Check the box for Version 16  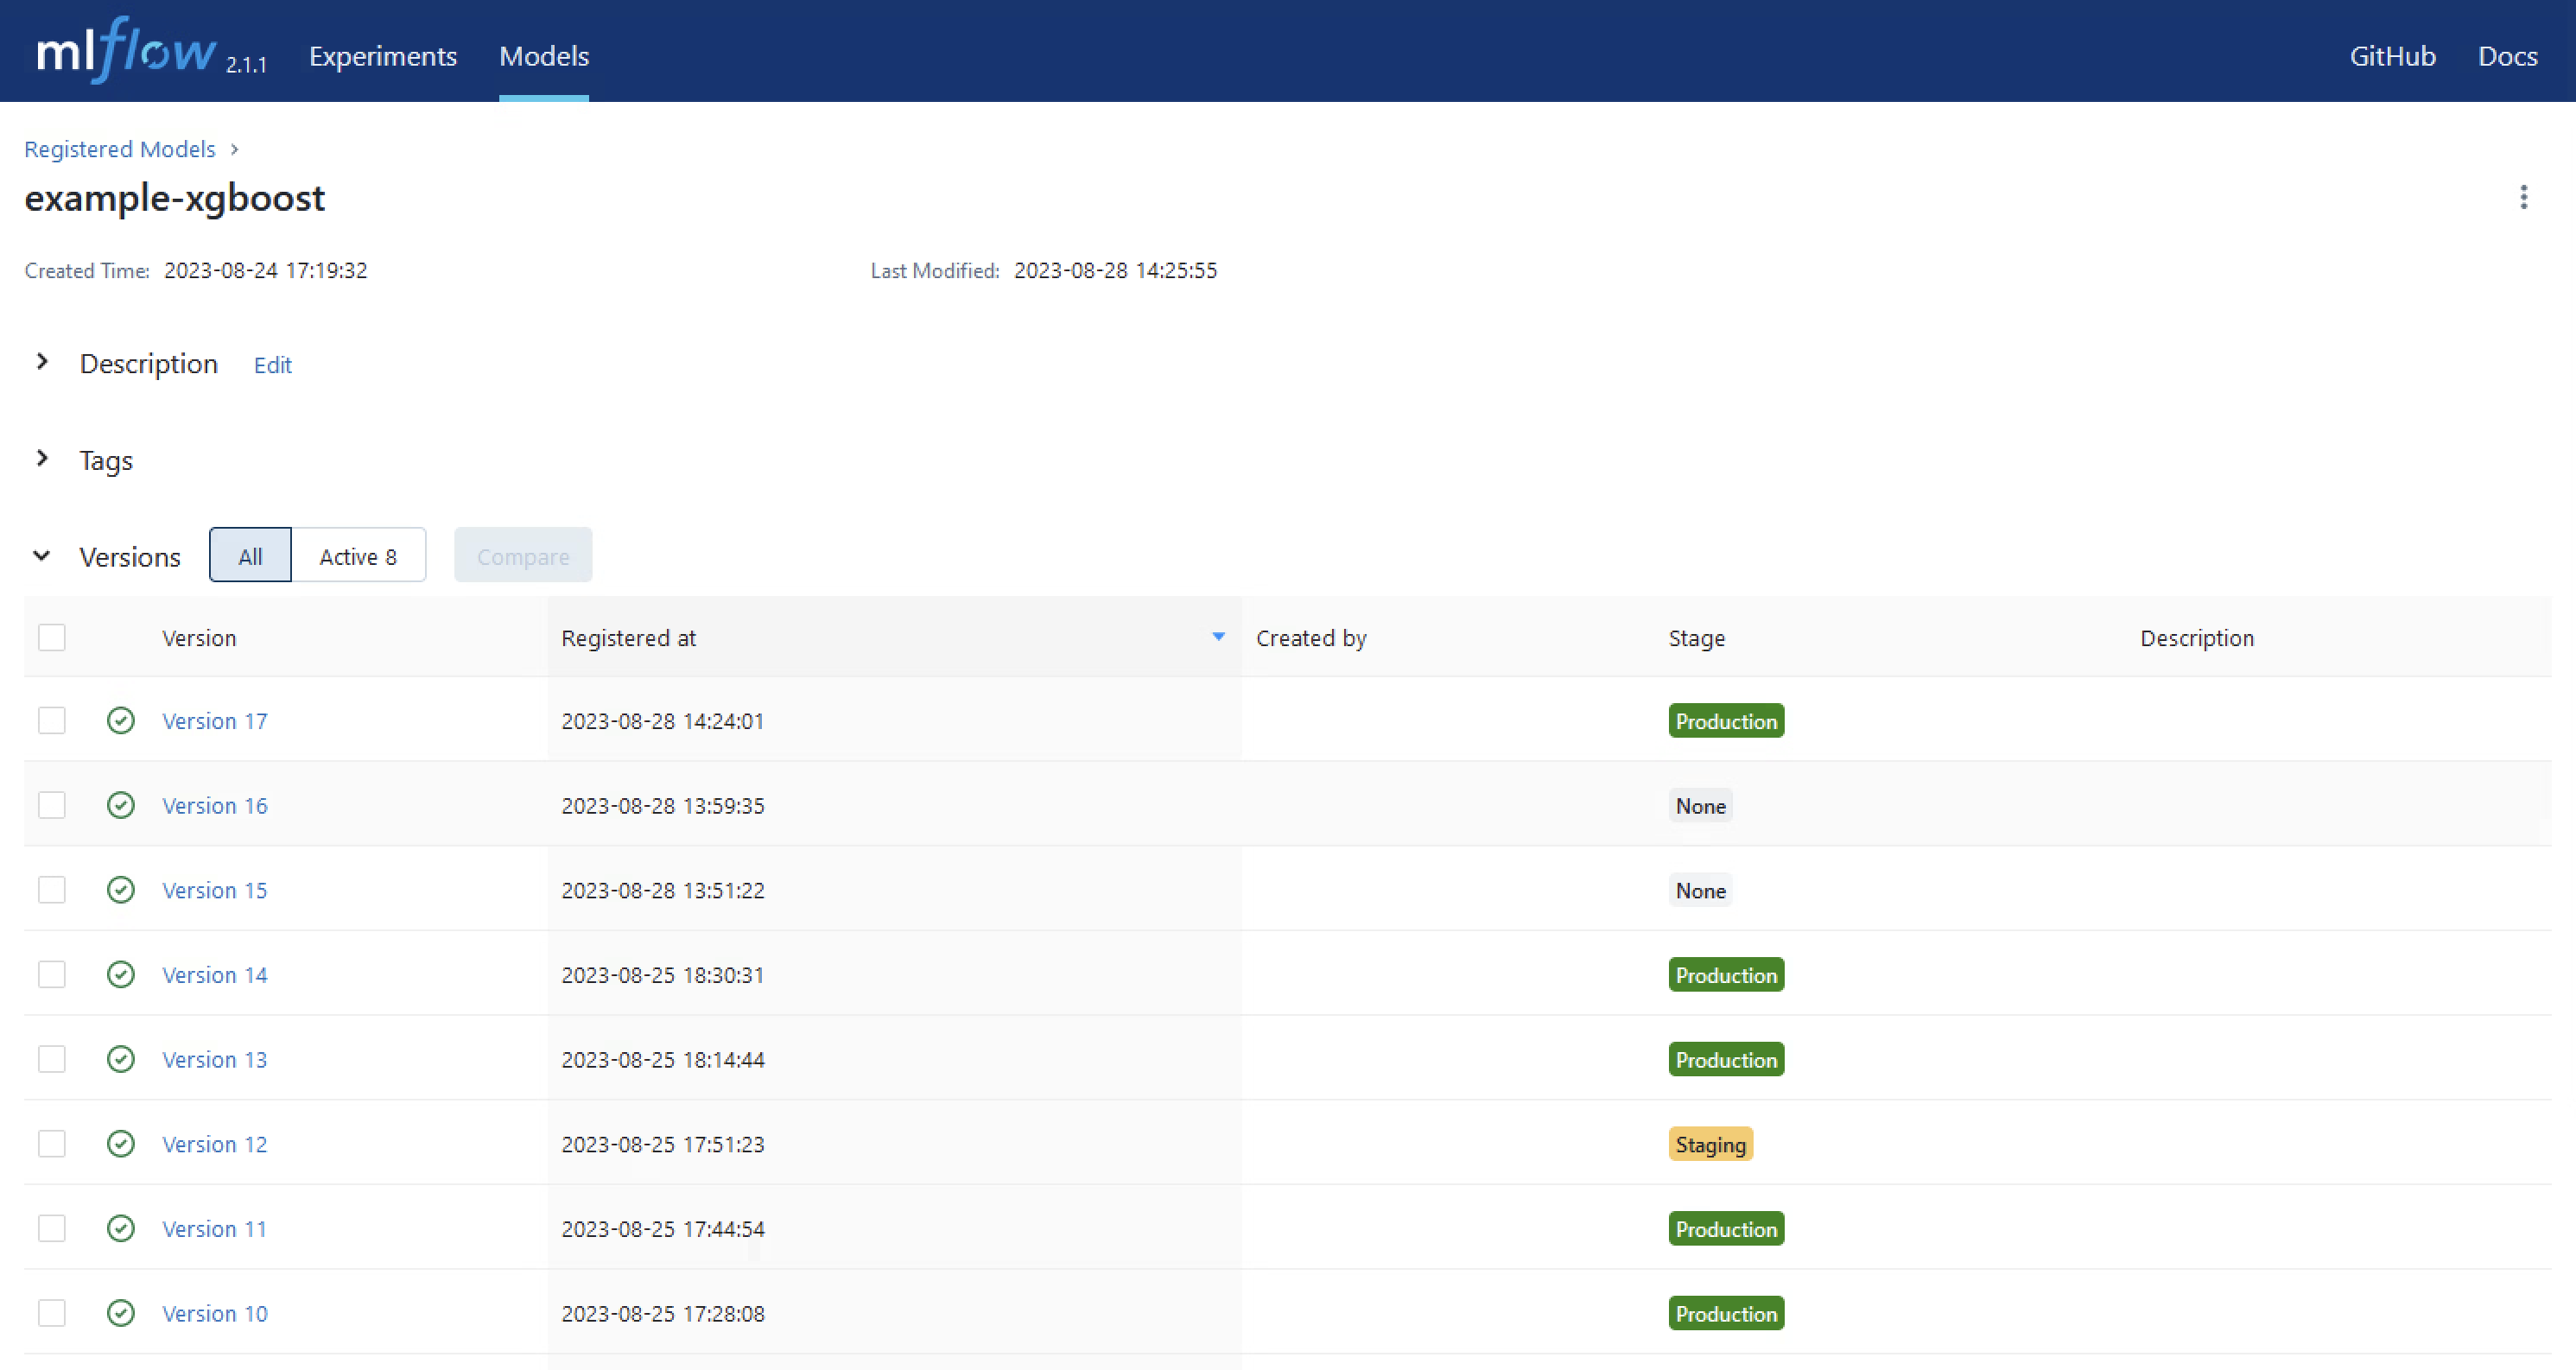pos(52,805)
